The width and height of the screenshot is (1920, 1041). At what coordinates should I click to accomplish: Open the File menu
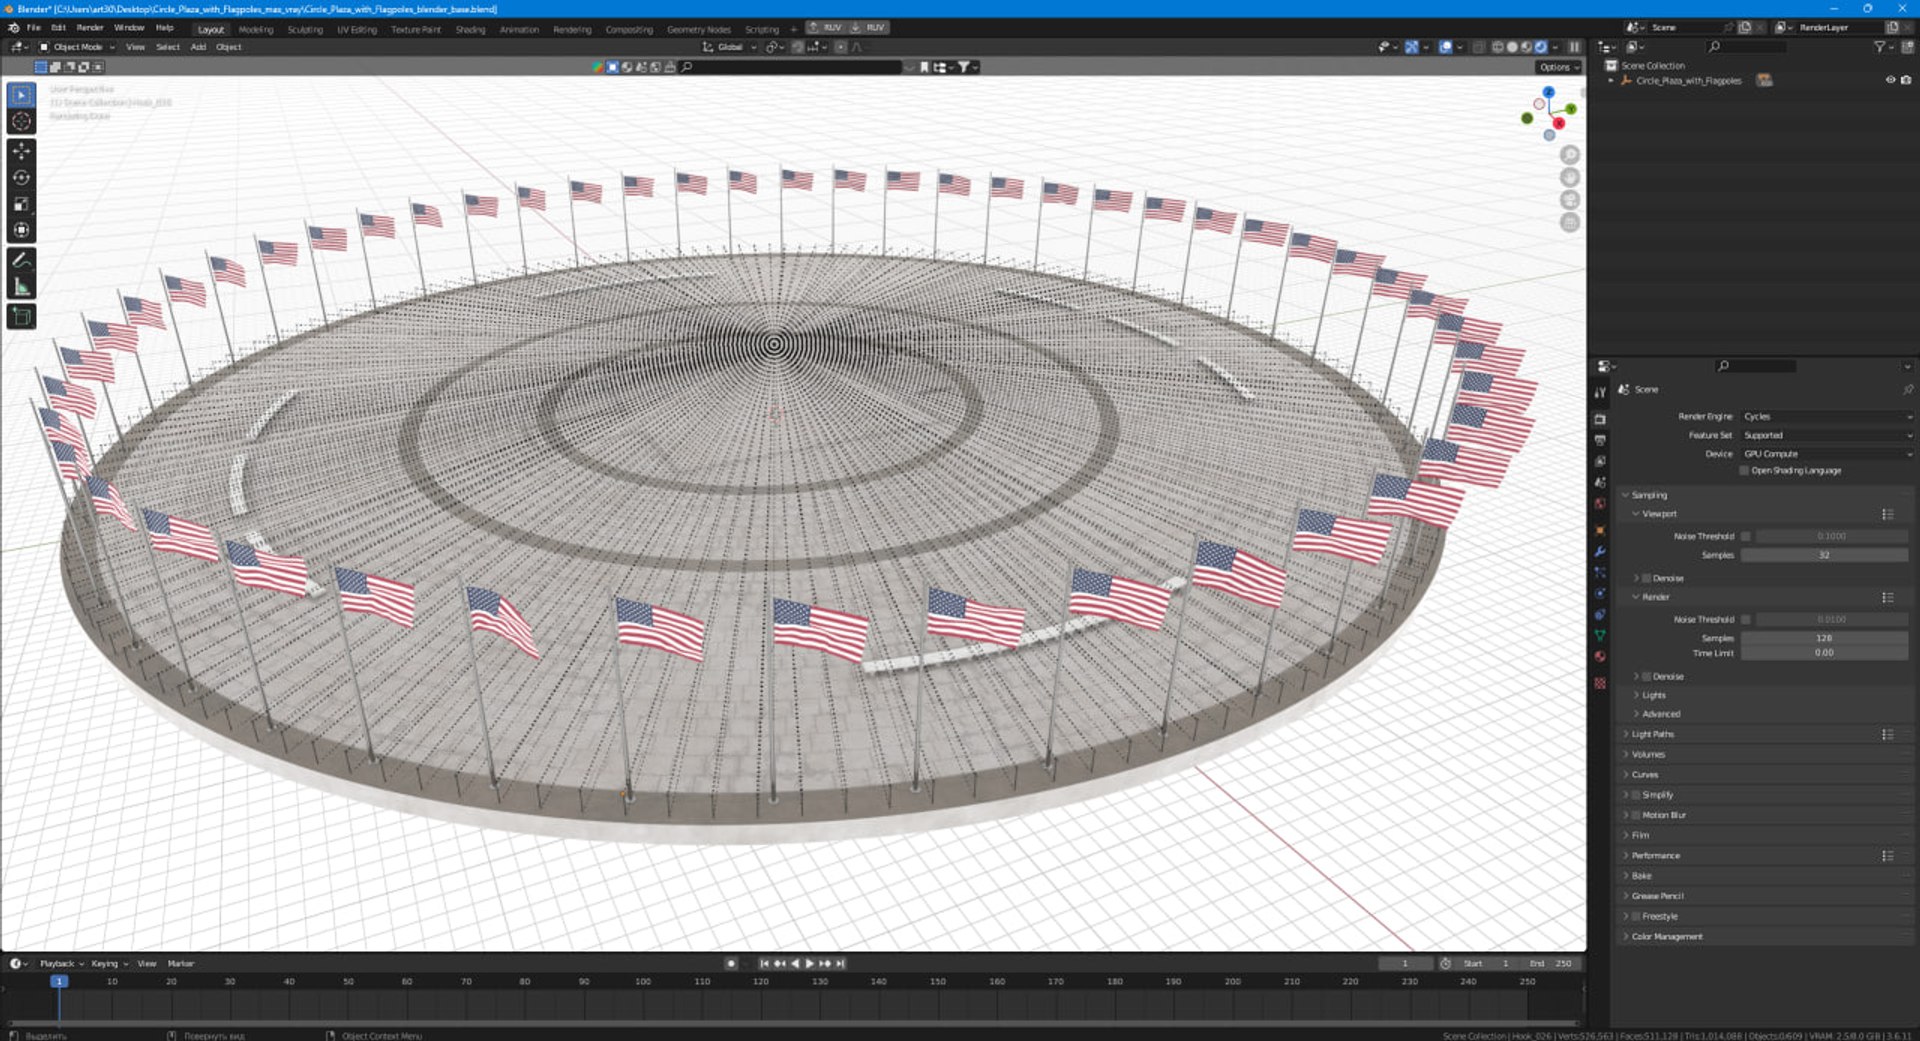tap(33, 28)
